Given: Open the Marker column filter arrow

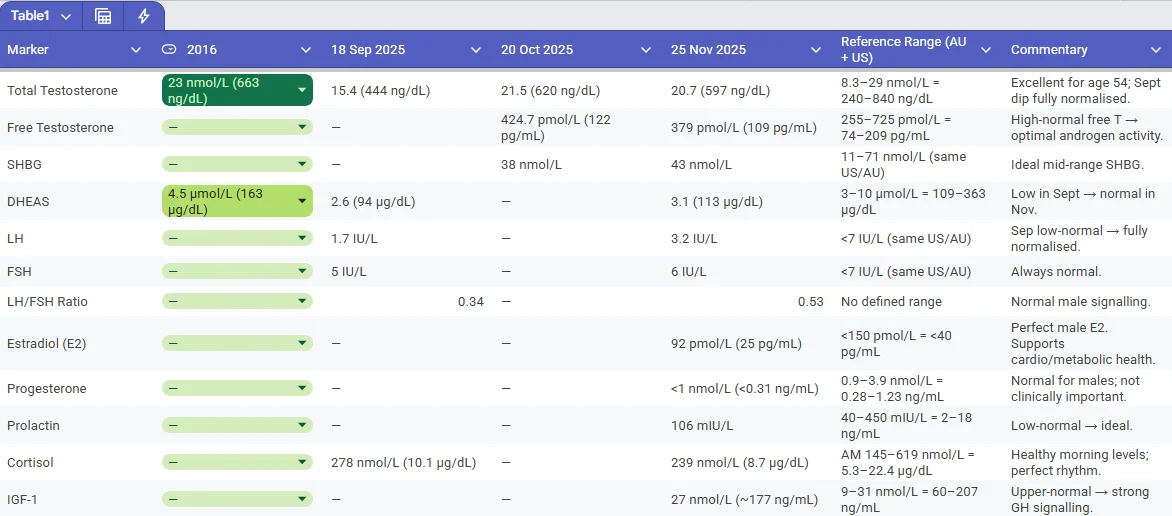Looking at the screenshot, I should (136, 50).
